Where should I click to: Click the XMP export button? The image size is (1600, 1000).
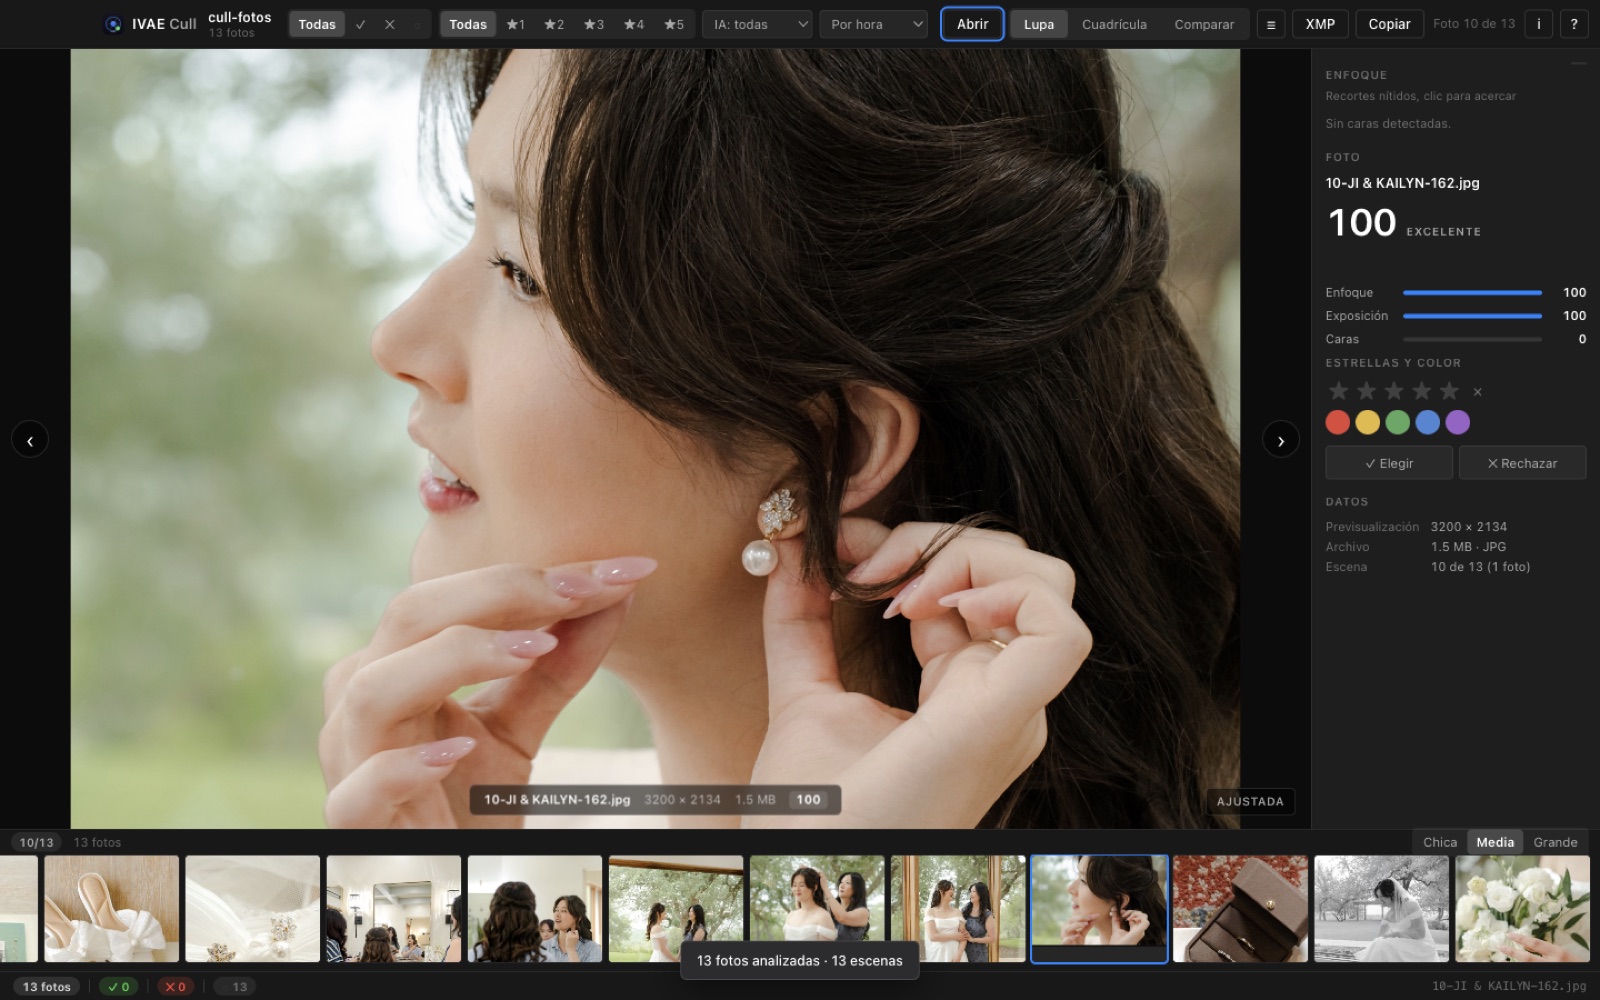click(1320, 24)
